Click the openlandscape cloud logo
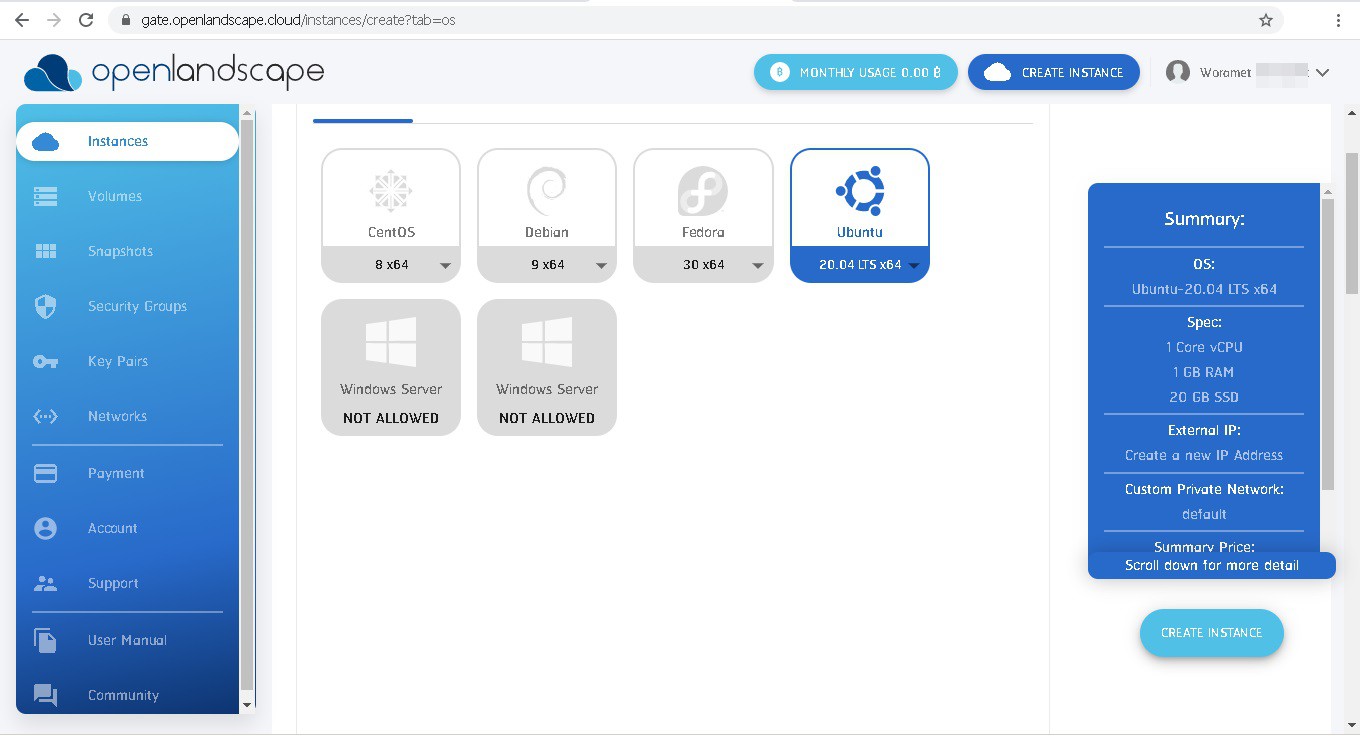The width and height of the screenshot is (1360, 736). click(x=52, y=73)
